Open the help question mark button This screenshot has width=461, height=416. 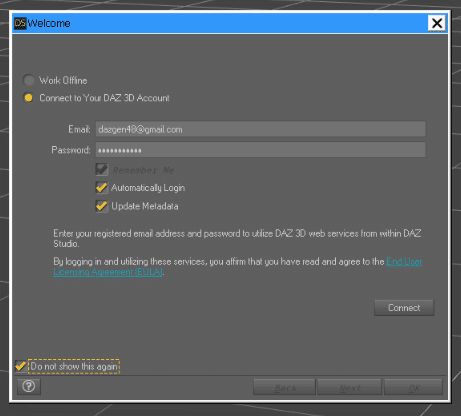click(x=29, y=386)
